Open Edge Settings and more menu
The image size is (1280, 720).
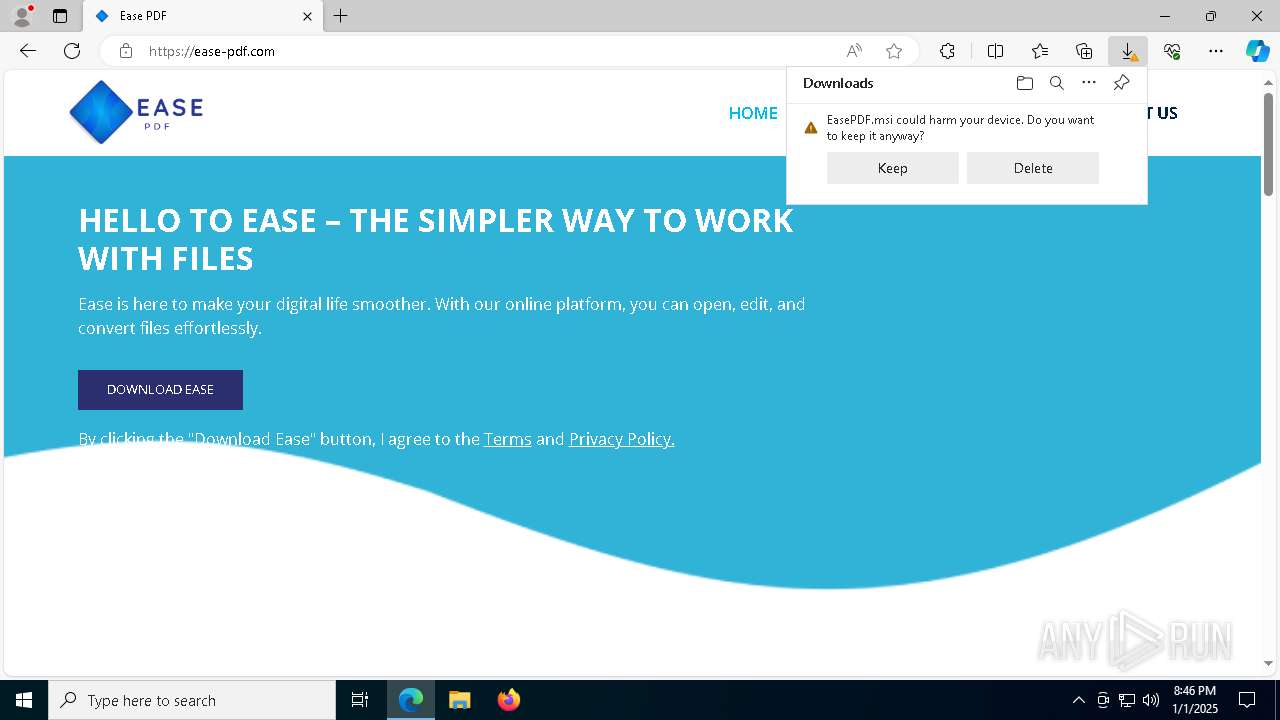coord(1216,51)
